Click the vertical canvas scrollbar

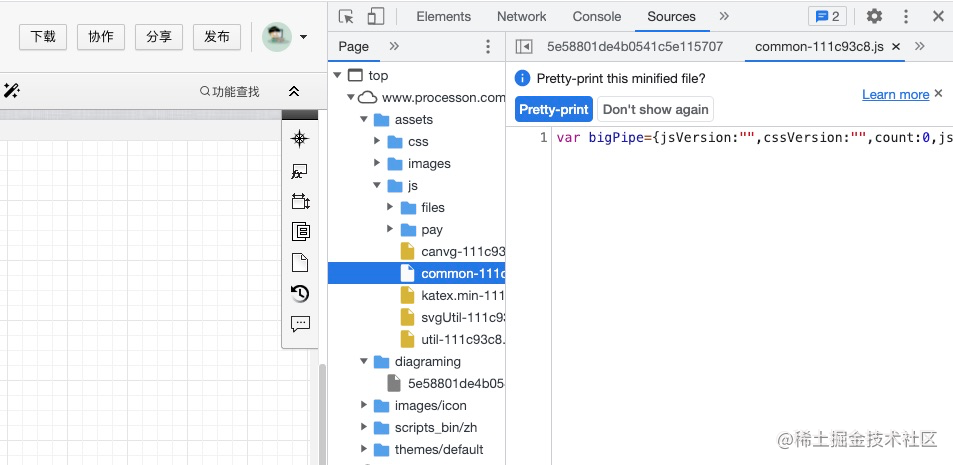323,413
